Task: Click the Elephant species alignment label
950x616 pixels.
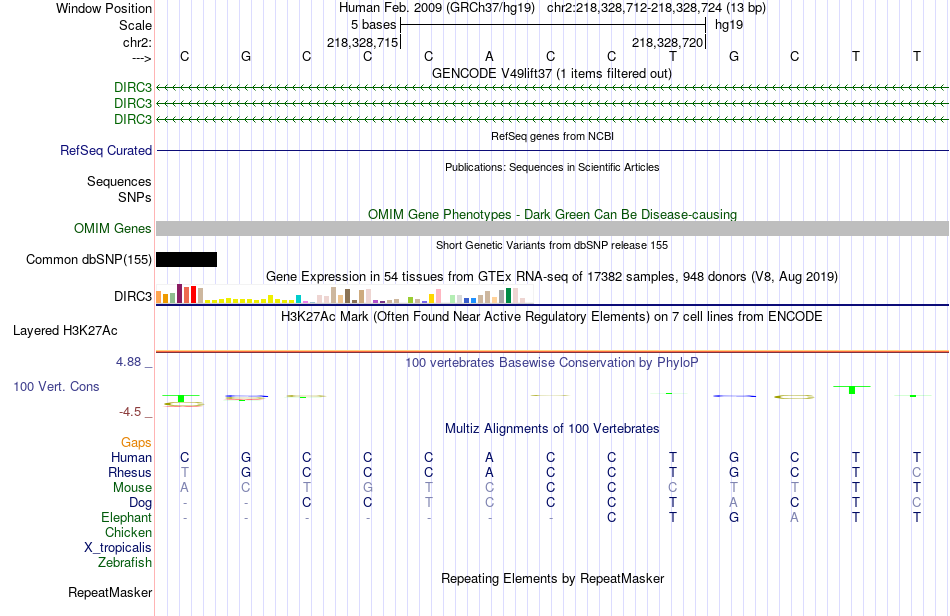Action: pos(127,517)
